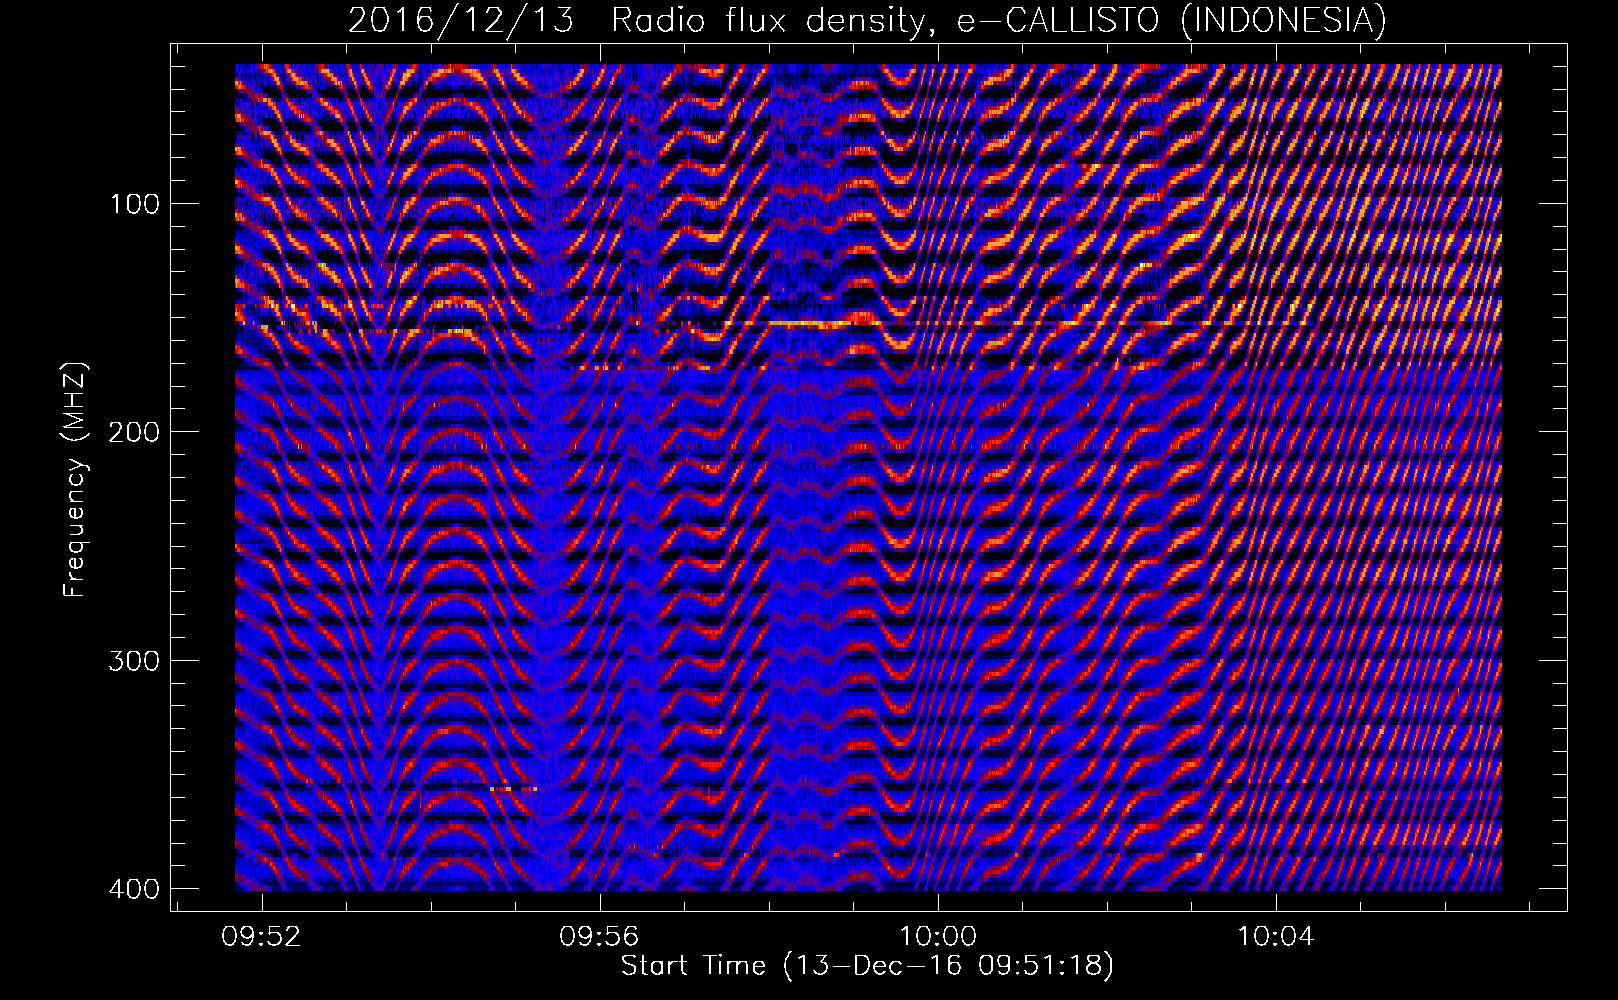The image size is (1618, 1000).
Task: Click the 10:04 time tick label
Action: 1275,938
